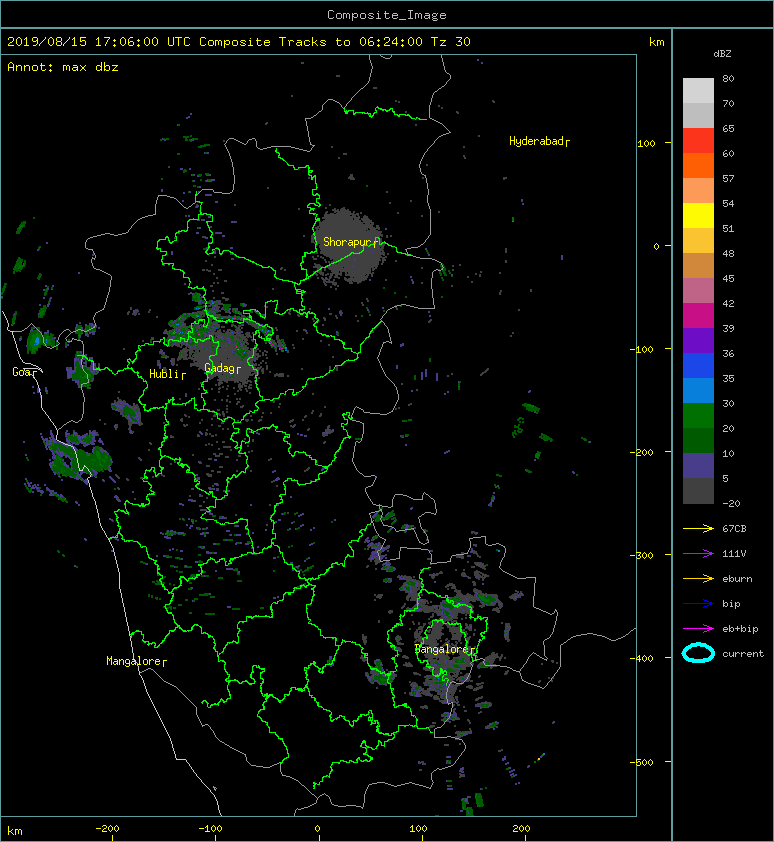Screen dimensions: 774x842
Task: Click the yellow eburn arrow icon
Action: pyautogui.click(x=698, y=579)
